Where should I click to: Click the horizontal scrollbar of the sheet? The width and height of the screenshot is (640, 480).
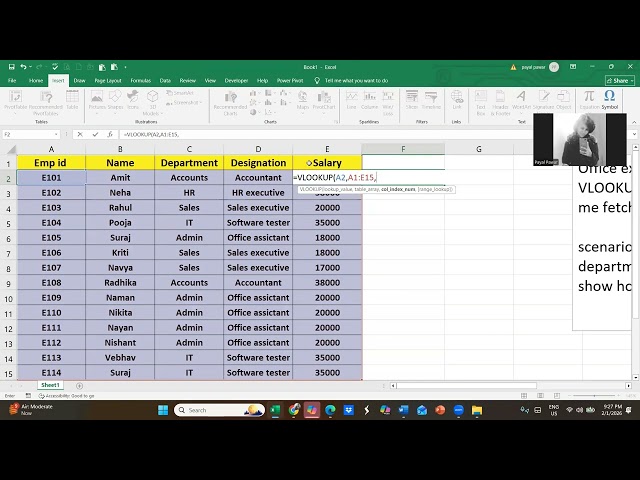(x=467, y=386)
